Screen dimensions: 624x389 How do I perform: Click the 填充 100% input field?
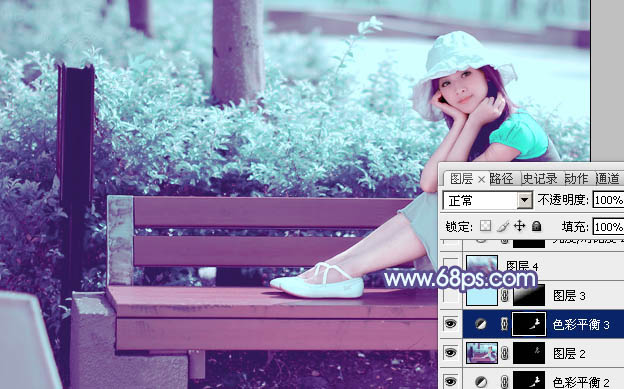point(608,227)
